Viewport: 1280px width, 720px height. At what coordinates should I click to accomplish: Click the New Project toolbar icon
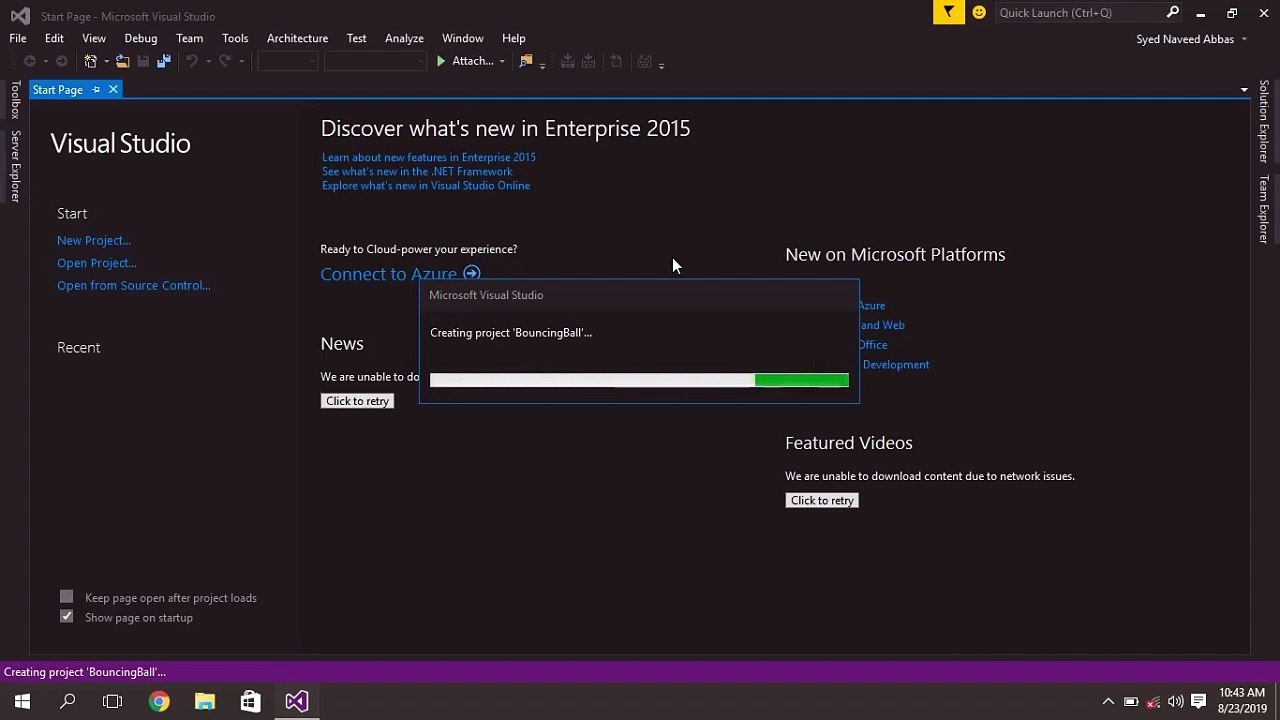point(91,62)
